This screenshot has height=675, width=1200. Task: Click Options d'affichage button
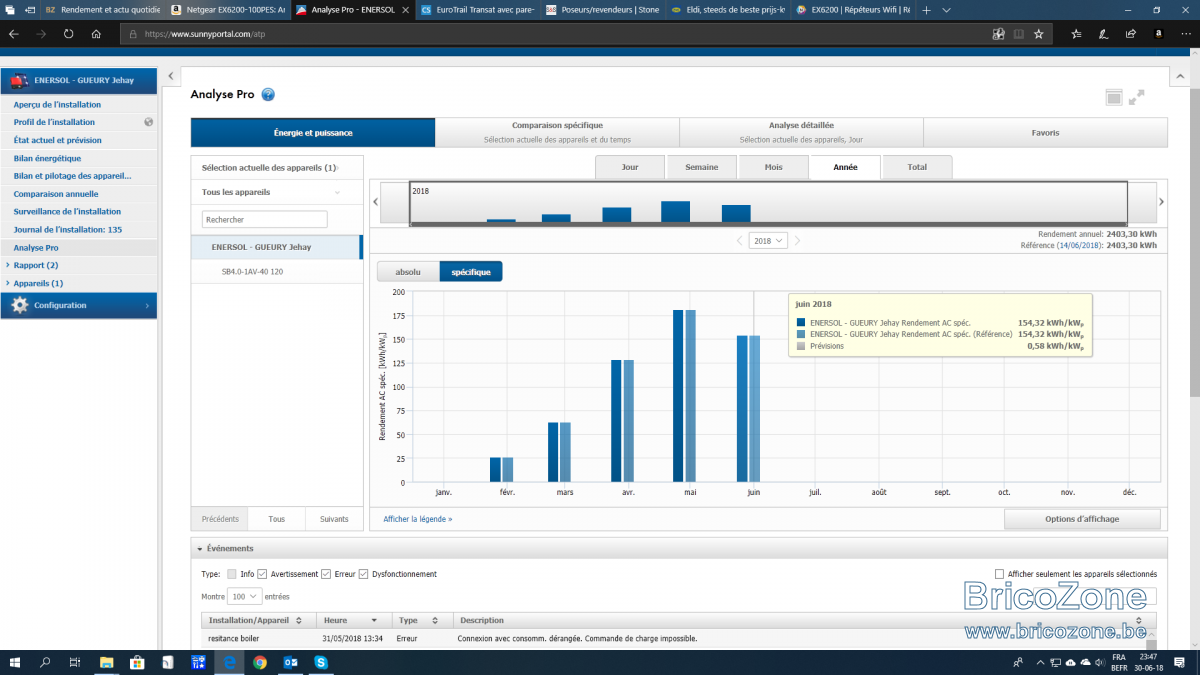click(x=1082, y=519)
